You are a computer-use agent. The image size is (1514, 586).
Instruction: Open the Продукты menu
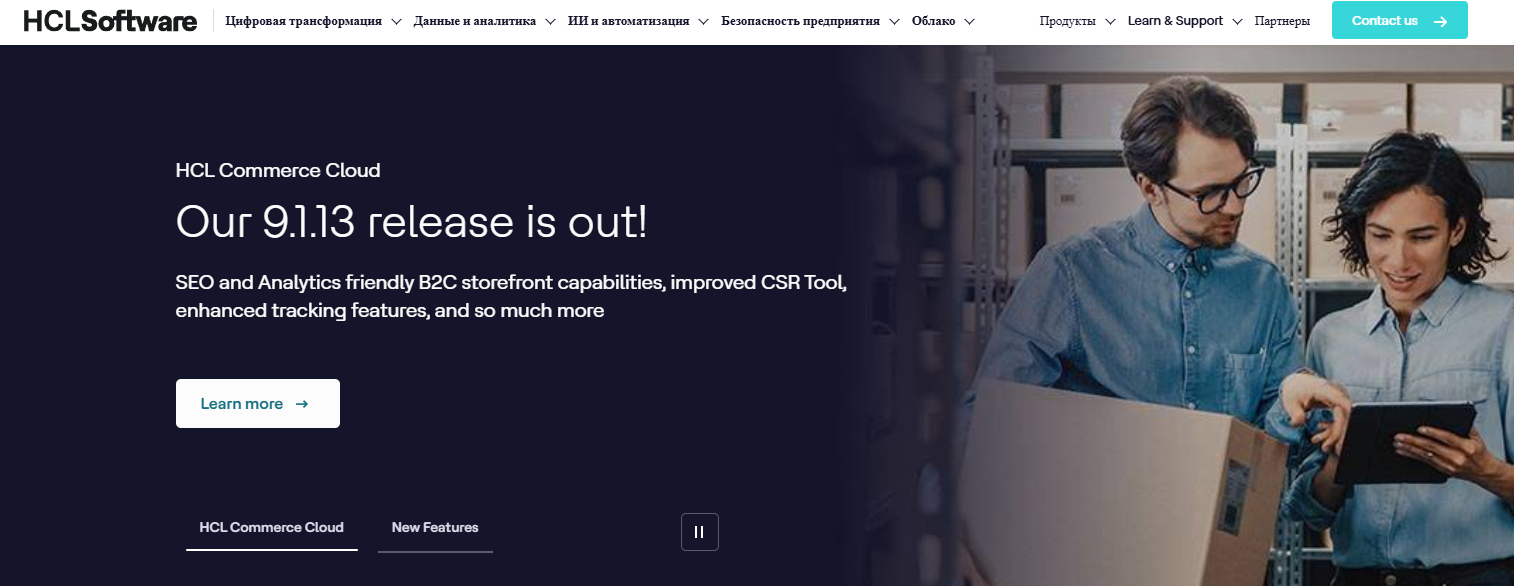click(1067, 21)
